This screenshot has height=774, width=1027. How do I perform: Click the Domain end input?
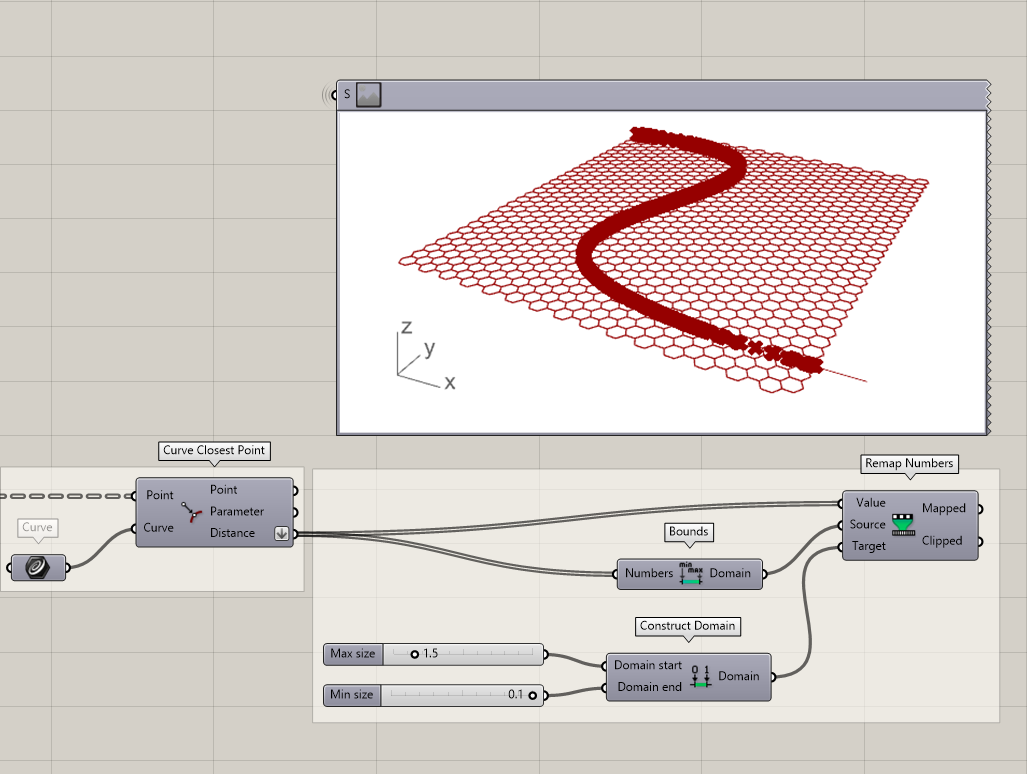pyautogui.click(x=649, y=687)
